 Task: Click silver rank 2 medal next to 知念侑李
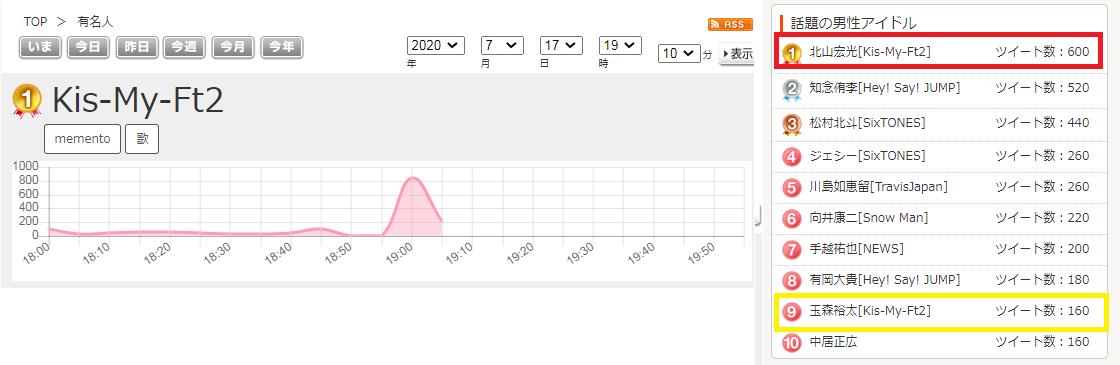click(791, 89)
